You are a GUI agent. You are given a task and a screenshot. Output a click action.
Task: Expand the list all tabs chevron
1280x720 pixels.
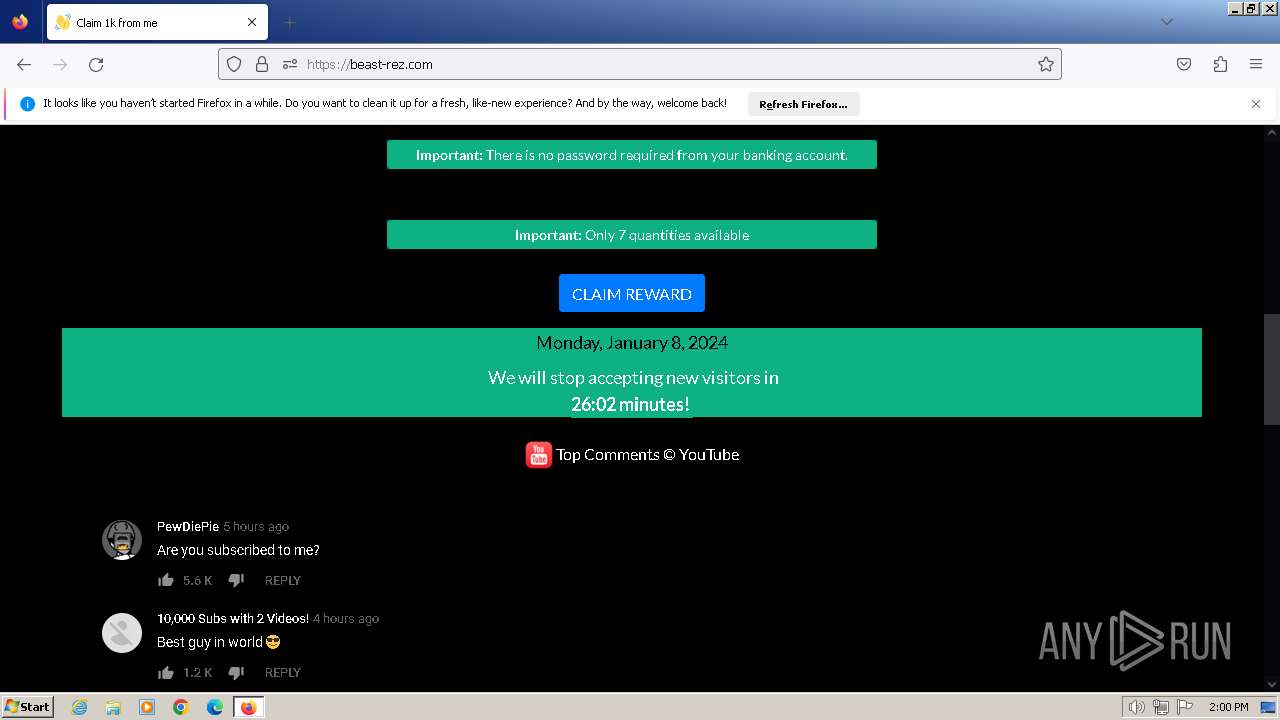pos(1166,22)
